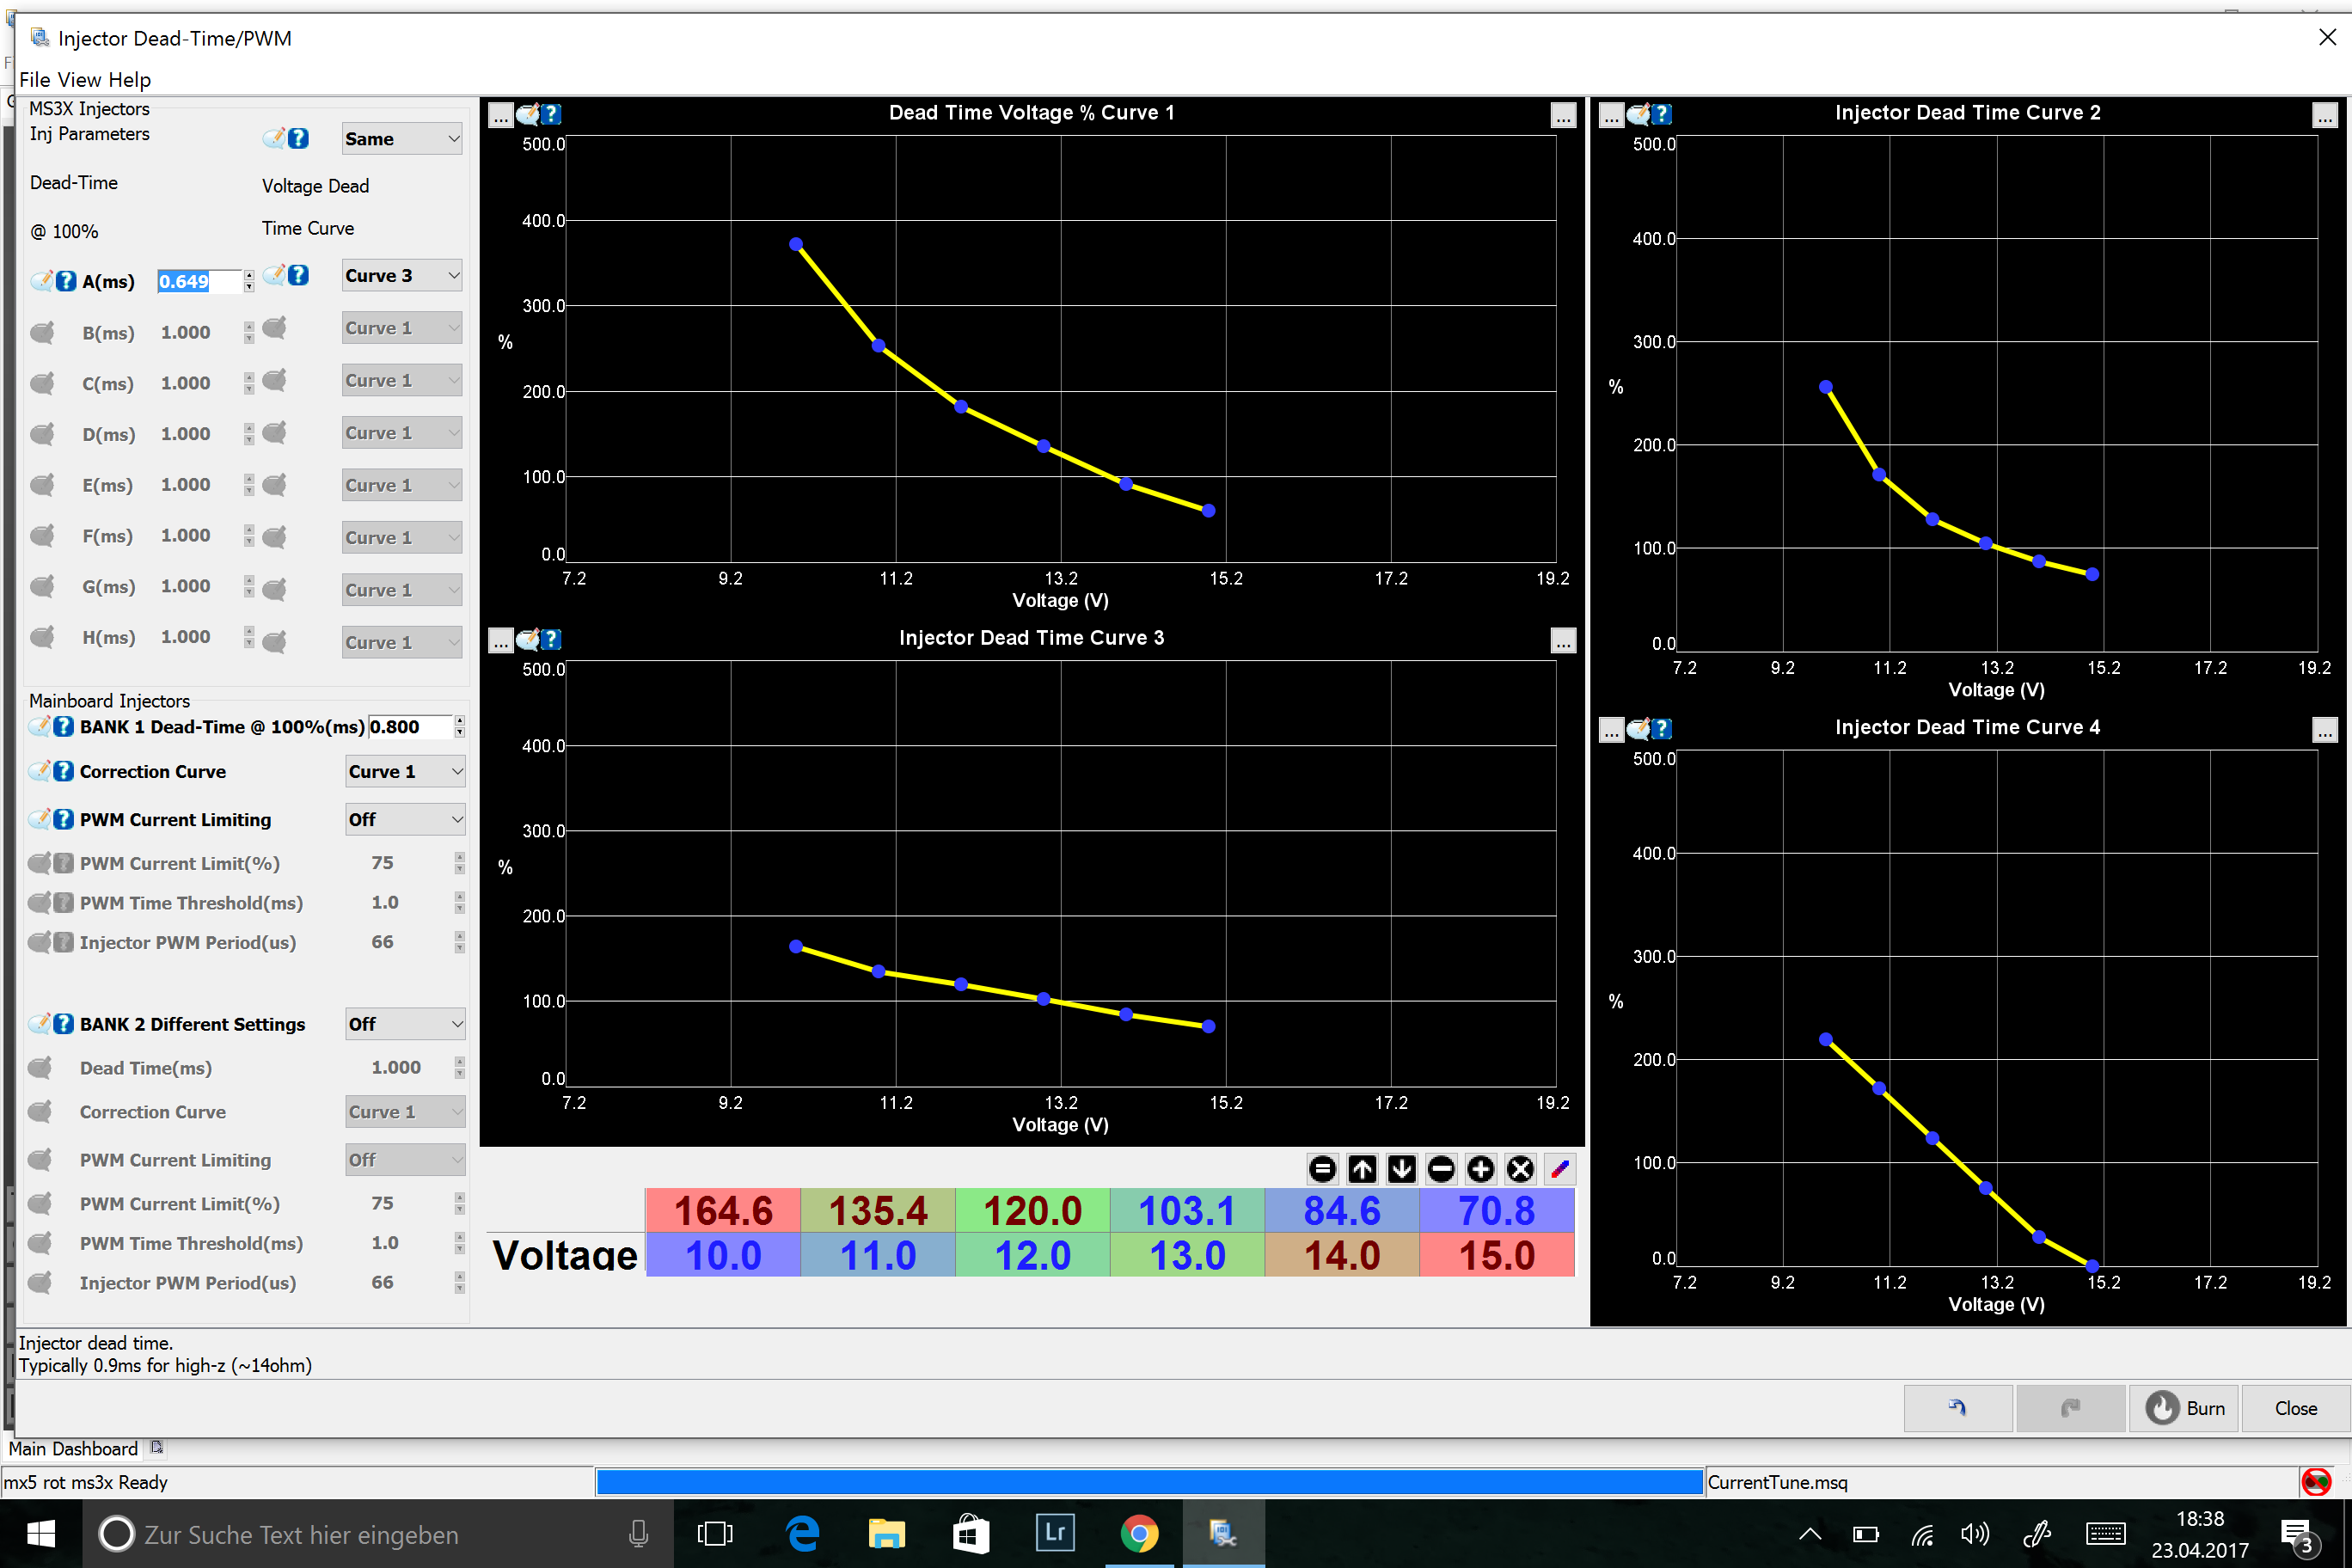Click the plus add-to-cells table button
2352x1568 pixels.
(x=1481, y=1169)
